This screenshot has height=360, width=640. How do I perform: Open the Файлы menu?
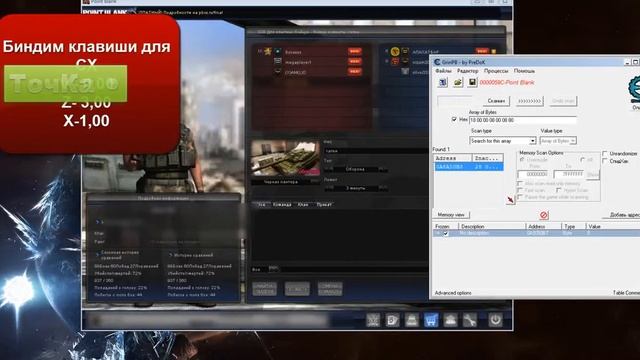pos(443,71)
